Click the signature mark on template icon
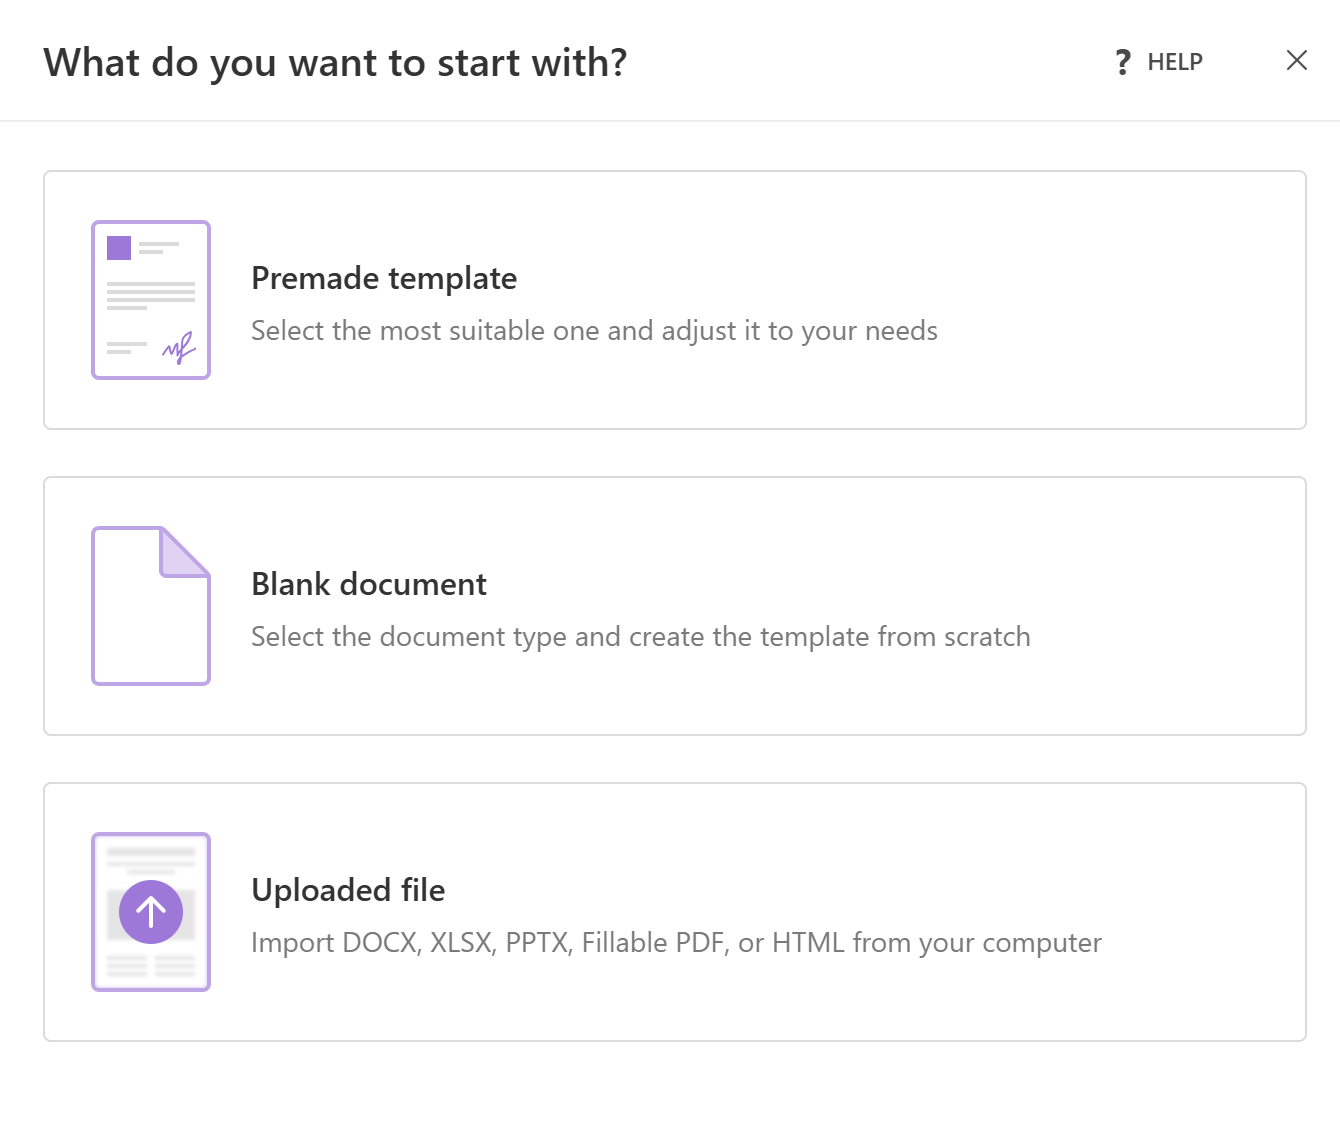Viewport: 1340px width, 1126px height. (178, 347)
